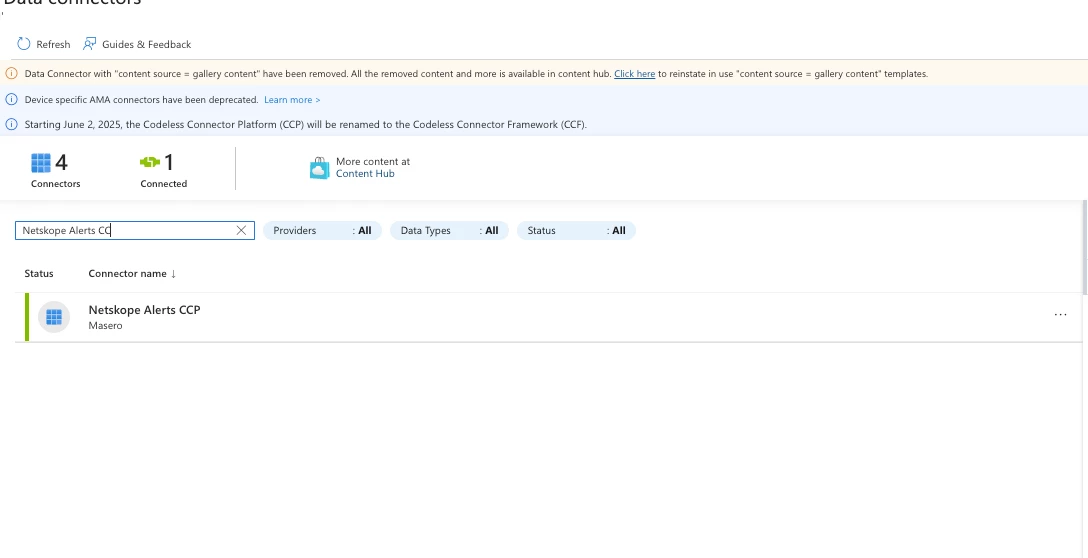
Task: Open the Providers filter dropdown
Action: click(322, 230)
